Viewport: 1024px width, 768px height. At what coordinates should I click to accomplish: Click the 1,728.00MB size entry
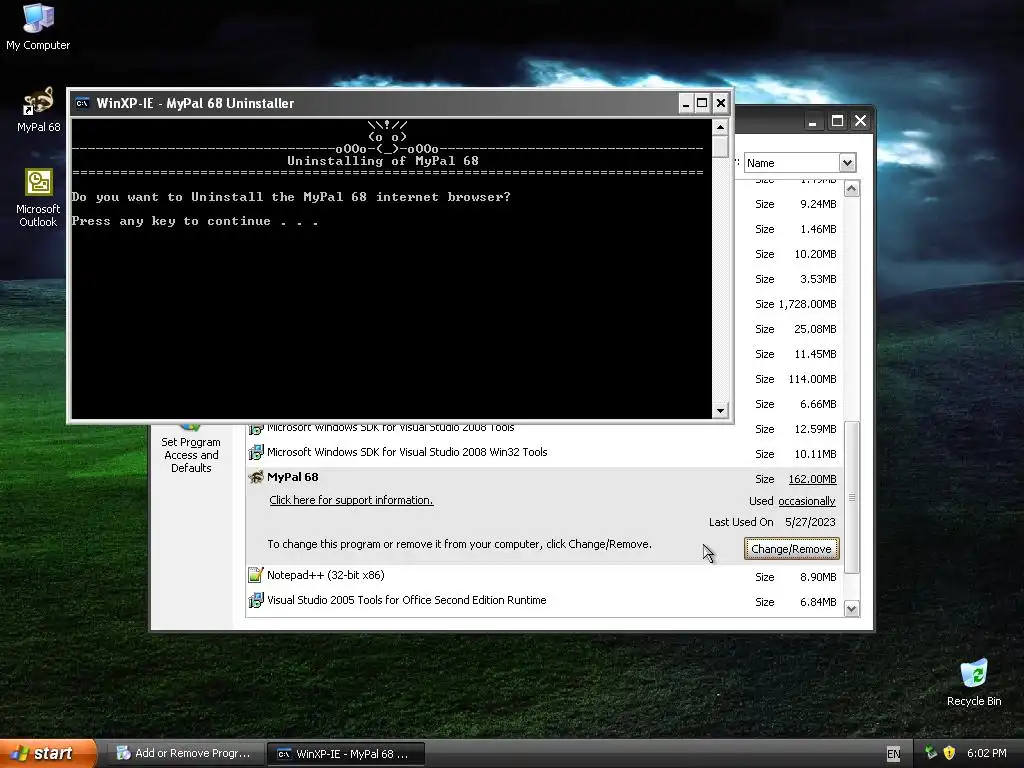[807, 304]
